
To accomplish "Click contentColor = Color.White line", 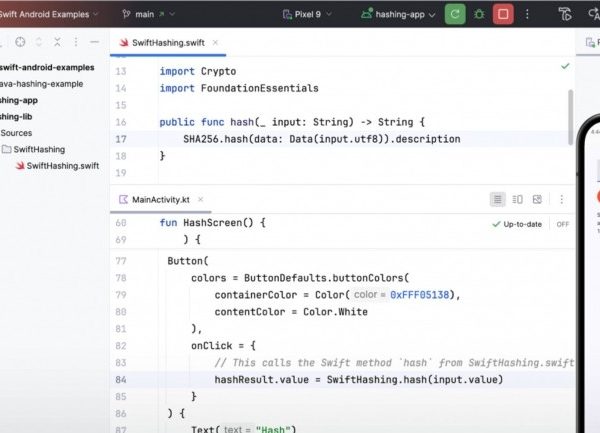I will [x=291, y=312].
